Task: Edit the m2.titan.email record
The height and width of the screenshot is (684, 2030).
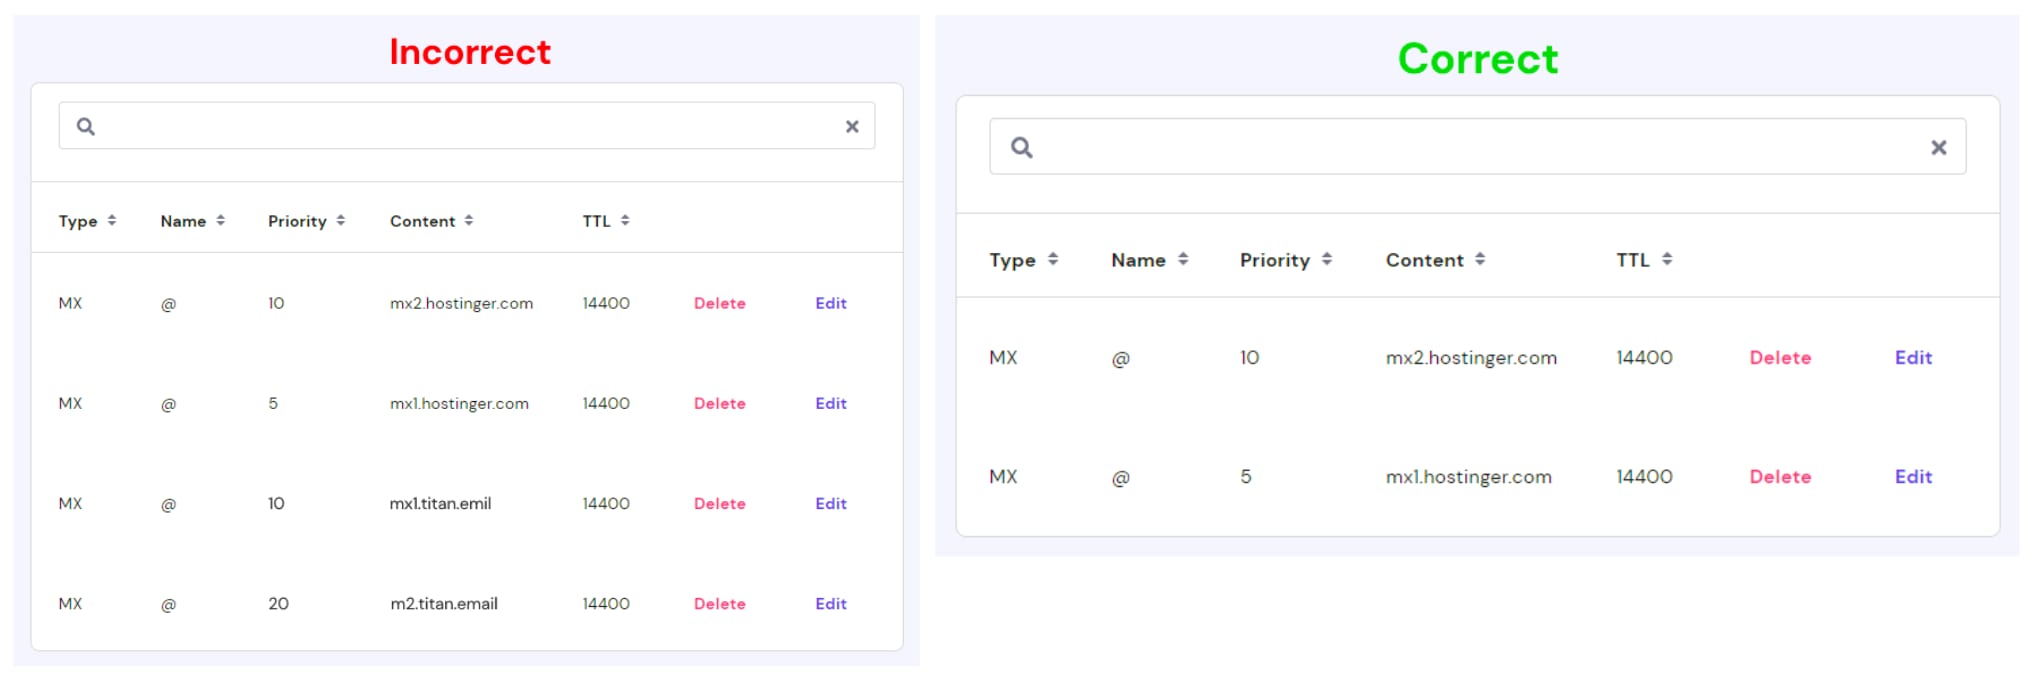Action: [831, 603]
